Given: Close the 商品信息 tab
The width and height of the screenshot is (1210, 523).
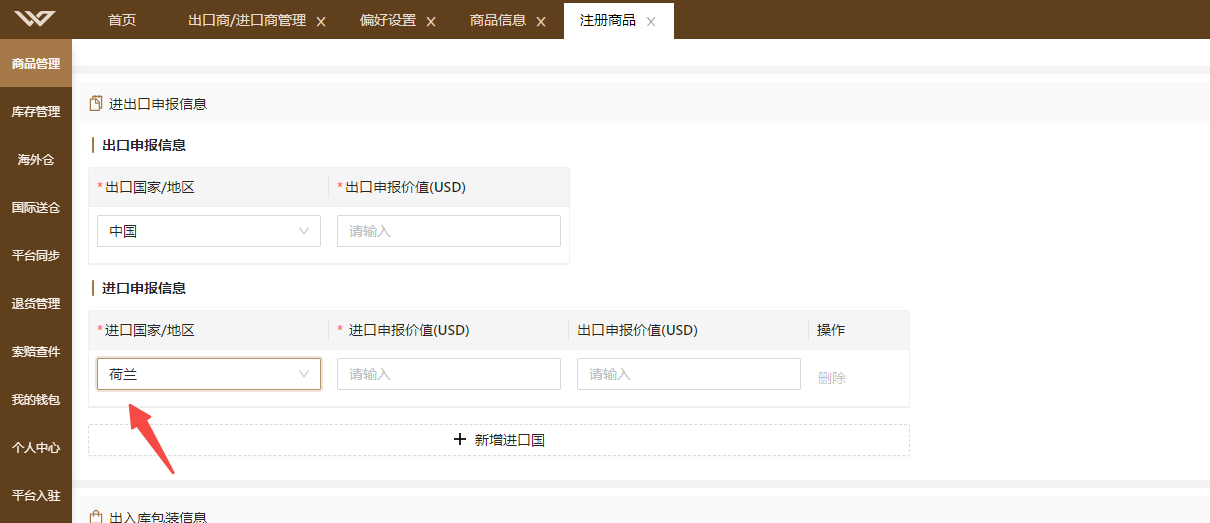Looking at the screenshot, I should 541,21.
